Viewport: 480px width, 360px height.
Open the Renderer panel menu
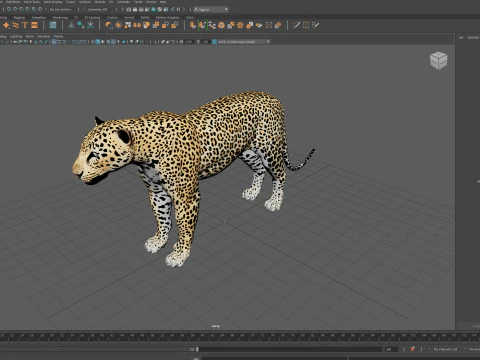click(x=43, y=36)
